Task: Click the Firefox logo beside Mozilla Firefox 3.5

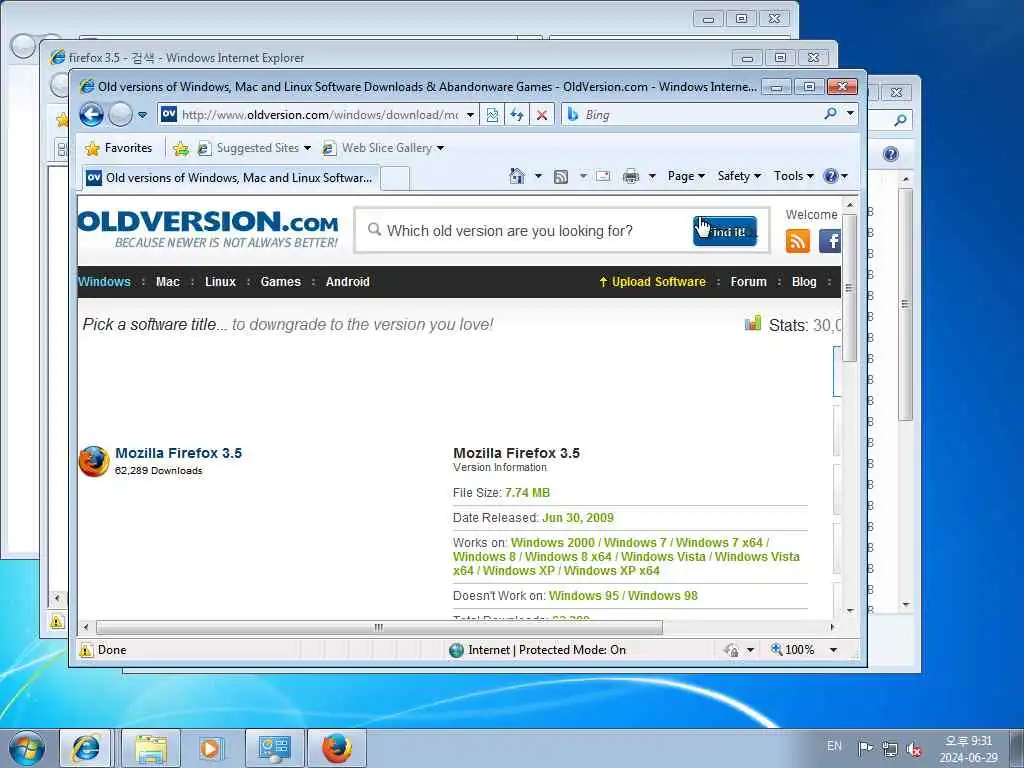Action: [94, 461]
